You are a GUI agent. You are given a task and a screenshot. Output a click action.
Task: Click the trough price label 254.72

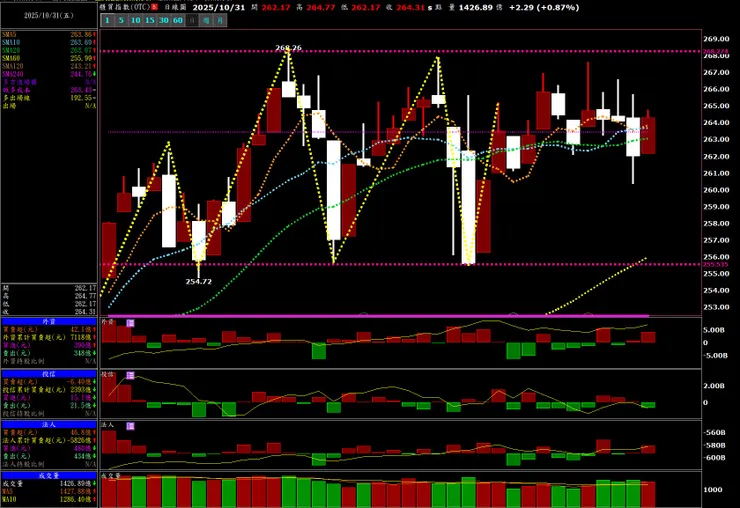click(199, 281)
